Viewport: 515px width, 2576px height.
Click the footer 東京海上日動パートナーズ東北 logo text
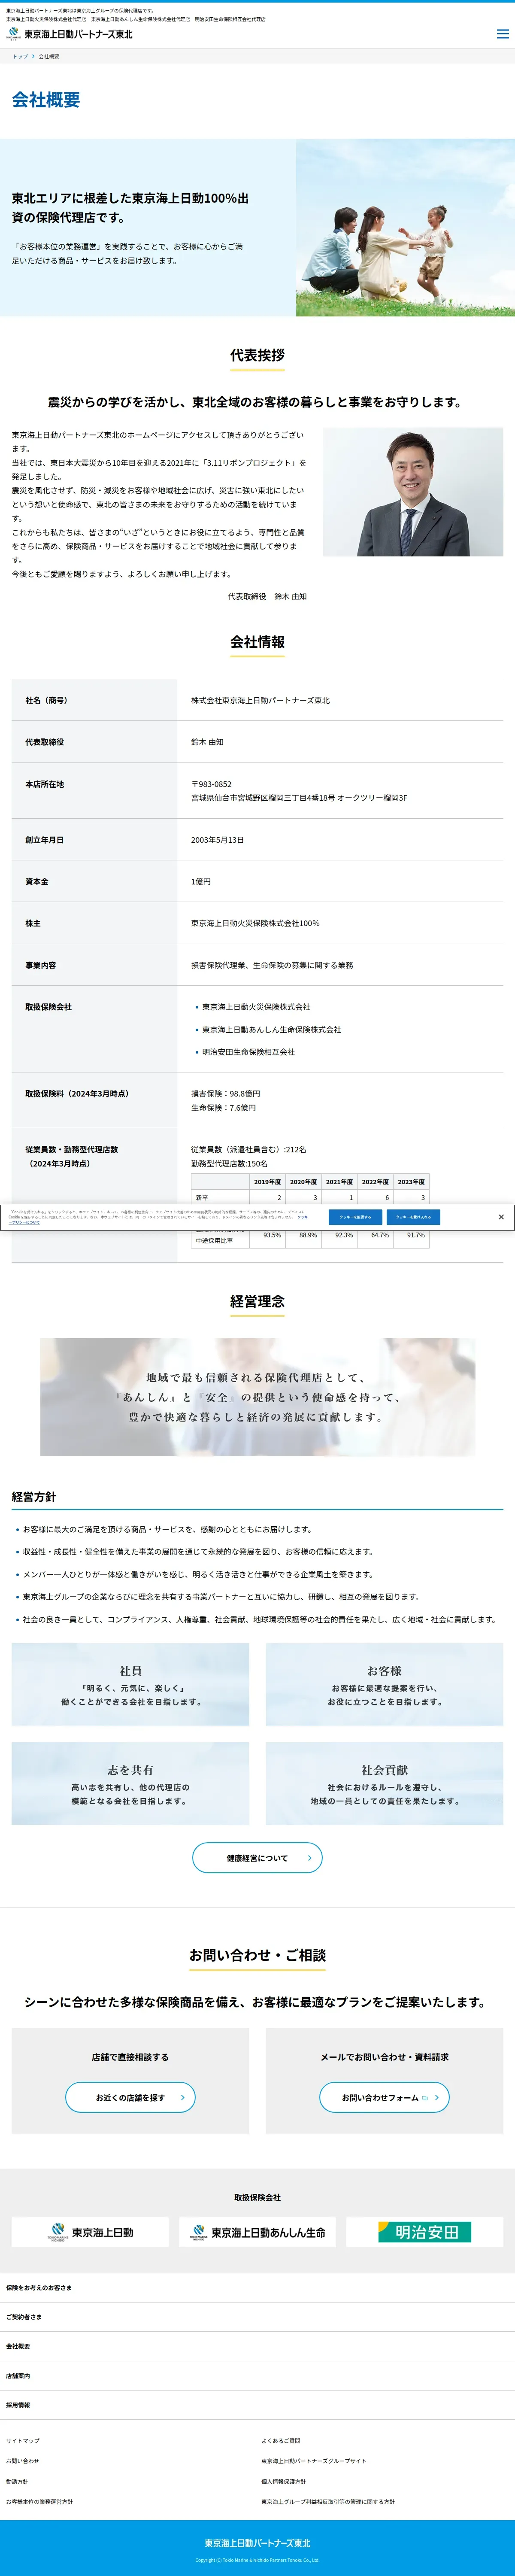point(257,2543)
